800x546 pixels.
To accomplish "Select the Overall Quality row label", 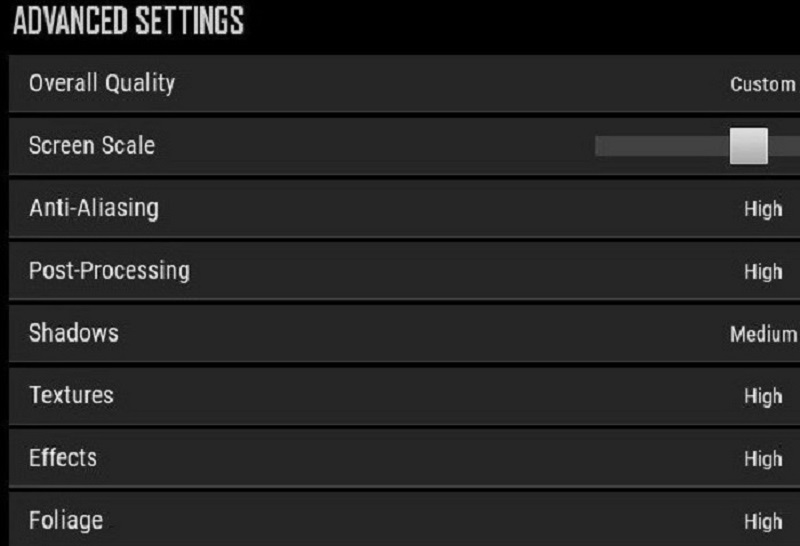I will [102, 83].
